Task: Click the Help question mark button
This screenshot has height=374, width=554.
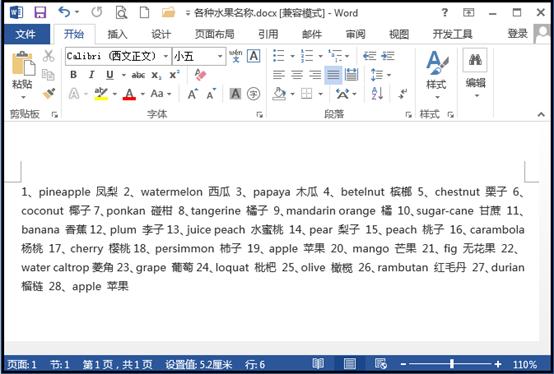Action: (444, 13)
